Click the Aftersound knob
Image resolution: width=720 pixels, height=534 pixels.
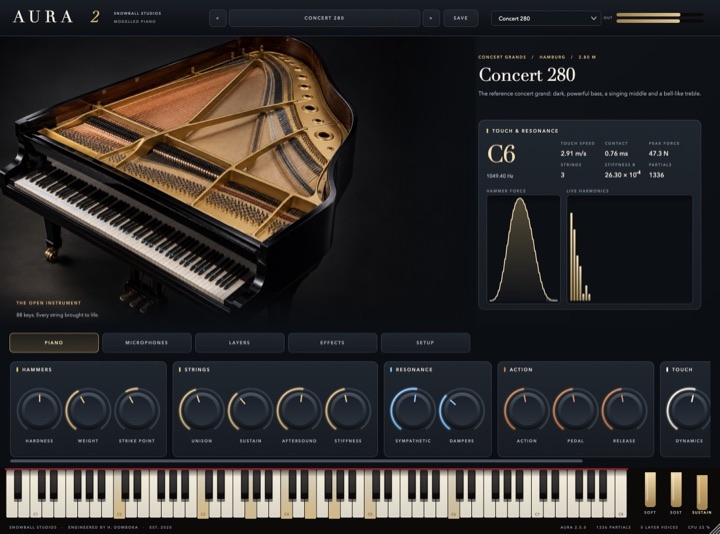[299, 410]
